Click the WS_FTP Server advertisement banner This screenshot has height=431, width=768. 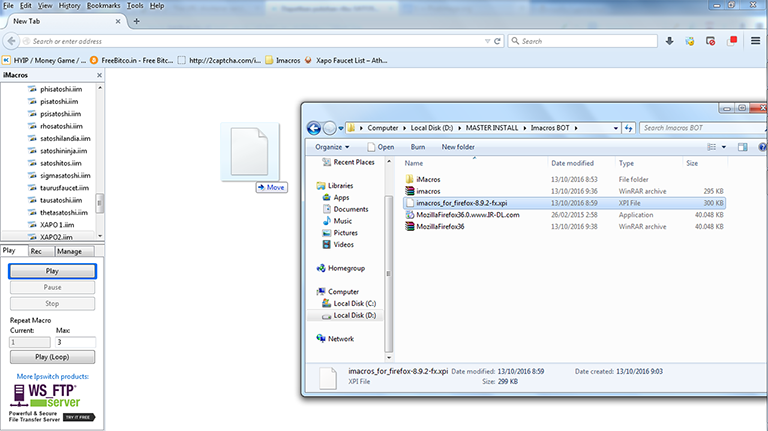click(52, 403)
